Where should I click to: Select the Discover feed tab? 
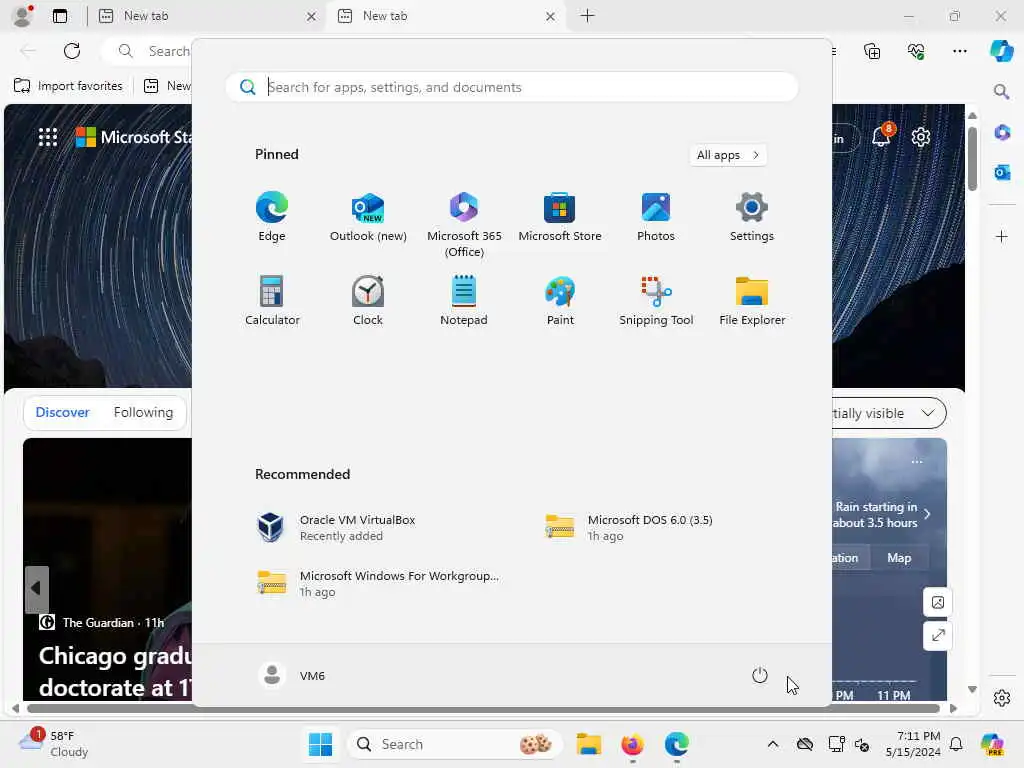[x=62, y=413]
